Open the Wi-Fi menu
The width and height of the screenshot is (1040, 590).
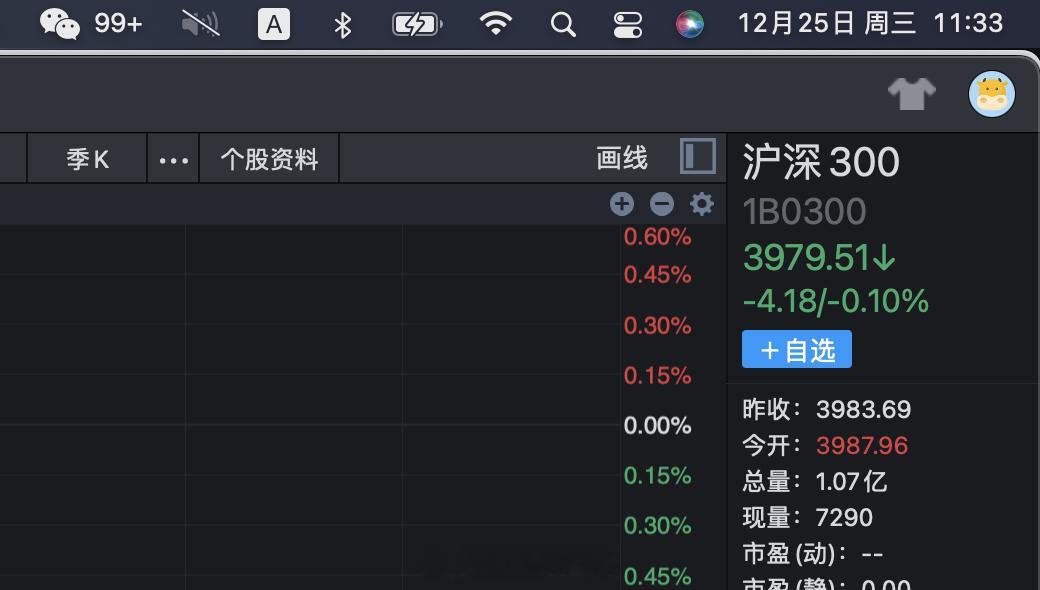point(495,24)
